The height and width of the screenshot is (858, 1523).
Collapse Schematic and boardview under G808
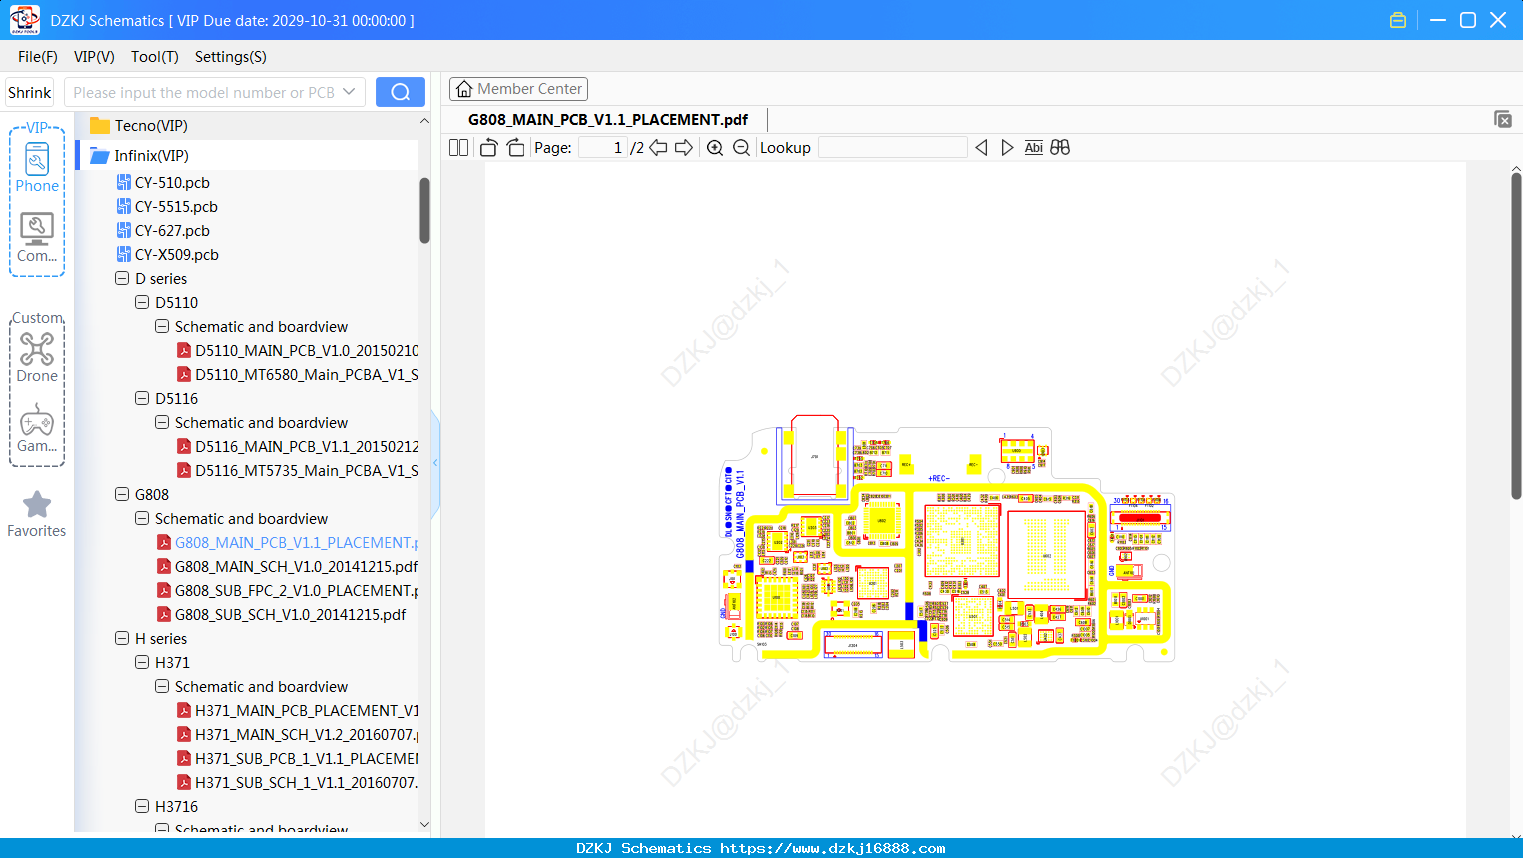tap(142, 518)
